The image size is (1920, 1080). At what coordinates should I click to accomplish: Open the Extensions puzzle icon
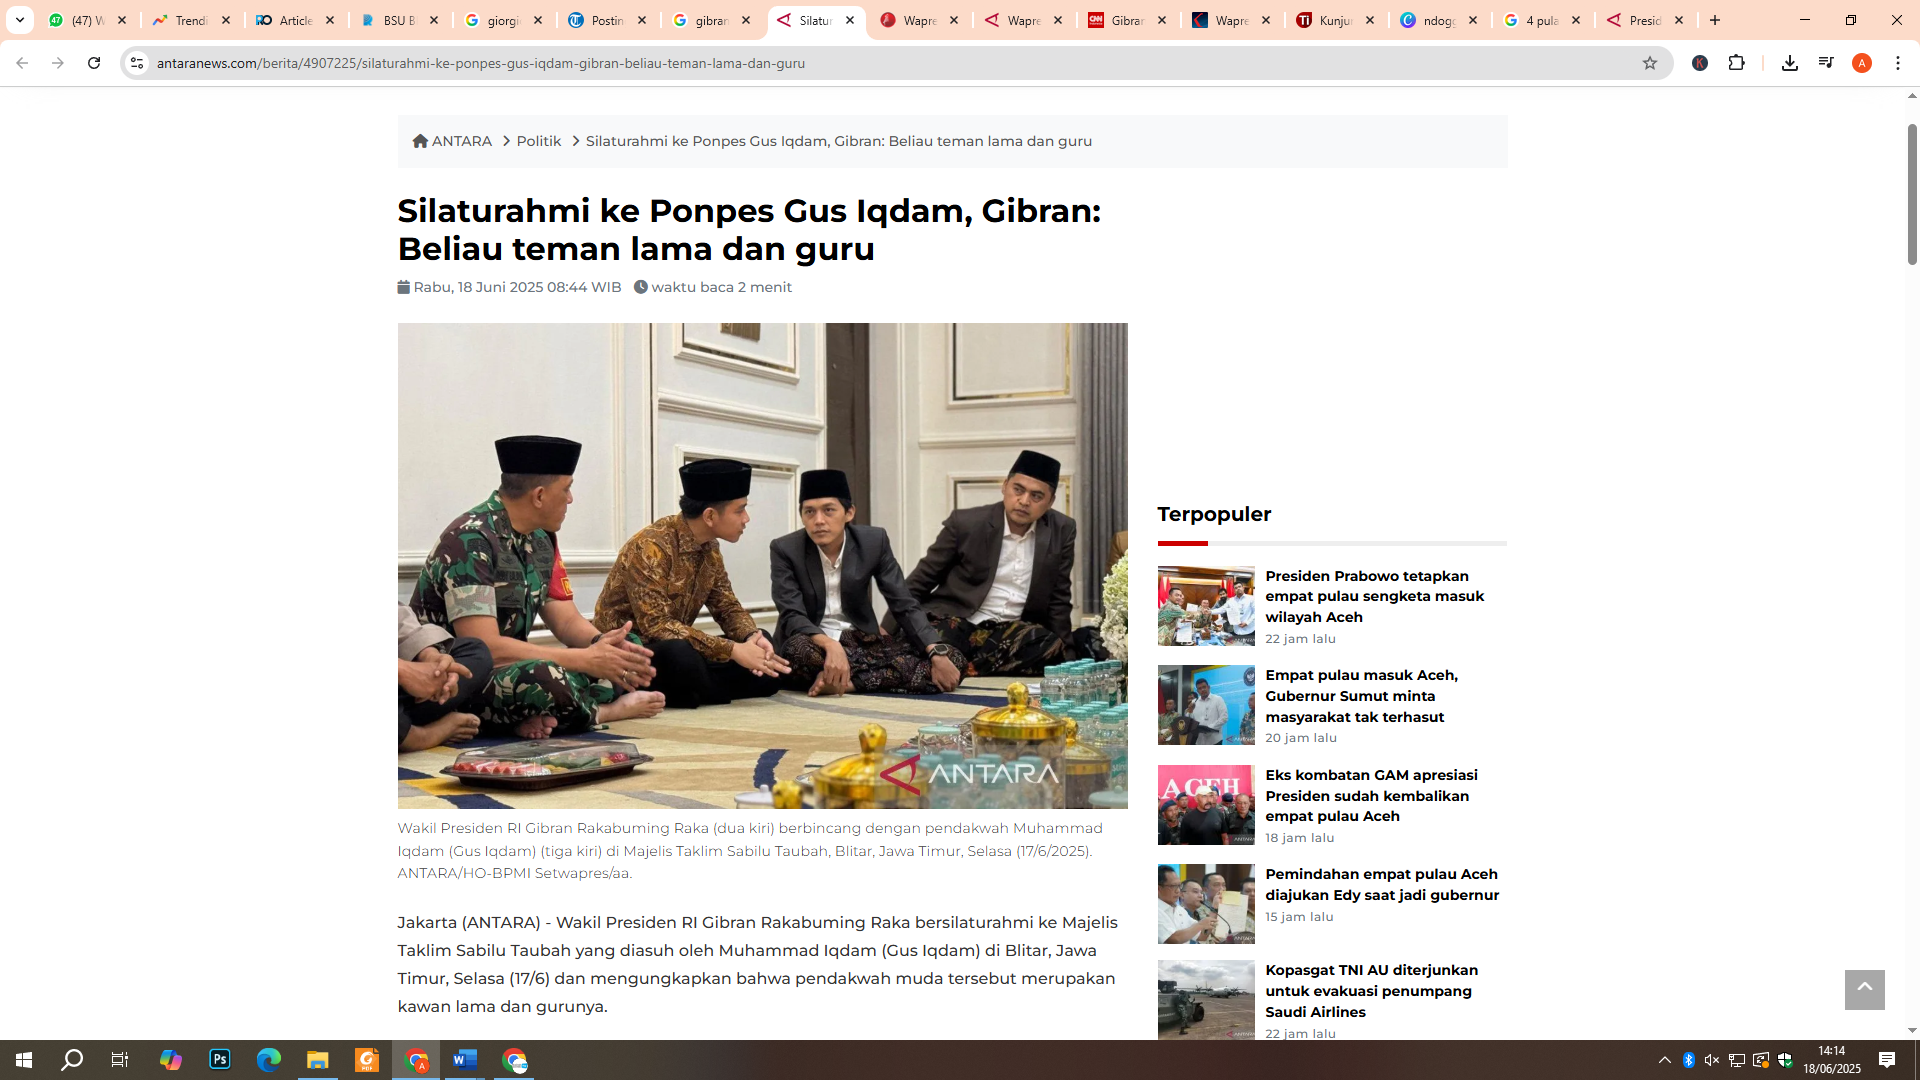pyautogui.click(x=1737, y=62)
